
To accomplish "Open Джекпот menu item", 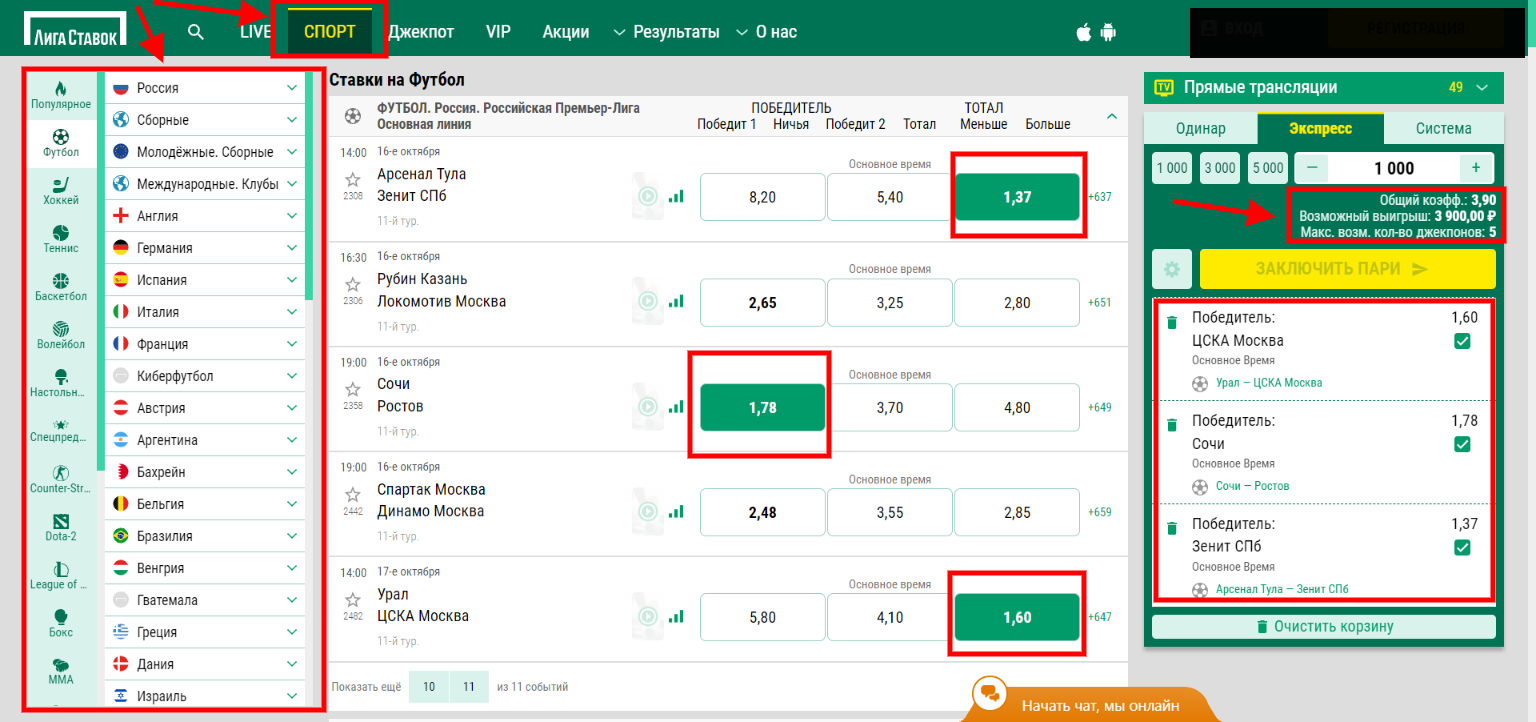I will pyautogui.click(x=421, y=32).
